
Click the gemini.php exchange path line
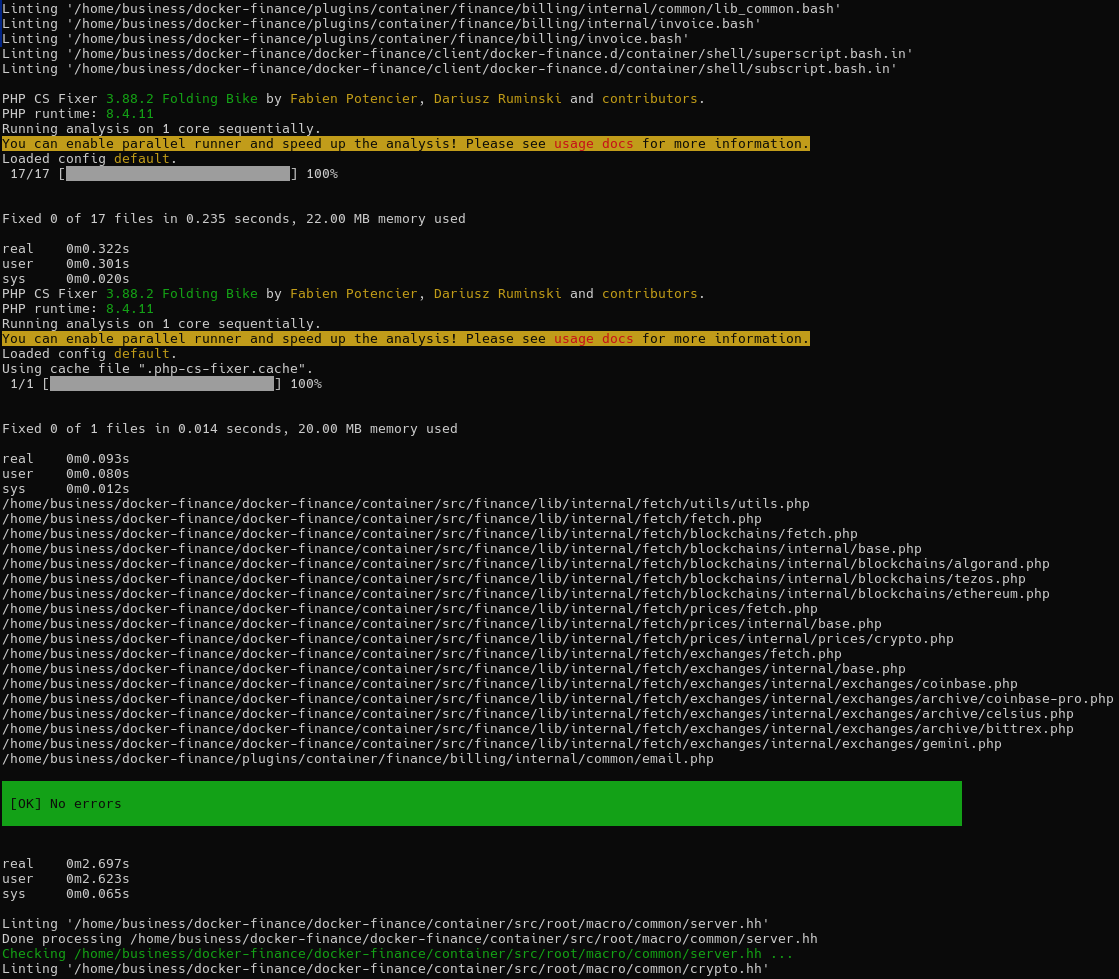tap(501, 744)
